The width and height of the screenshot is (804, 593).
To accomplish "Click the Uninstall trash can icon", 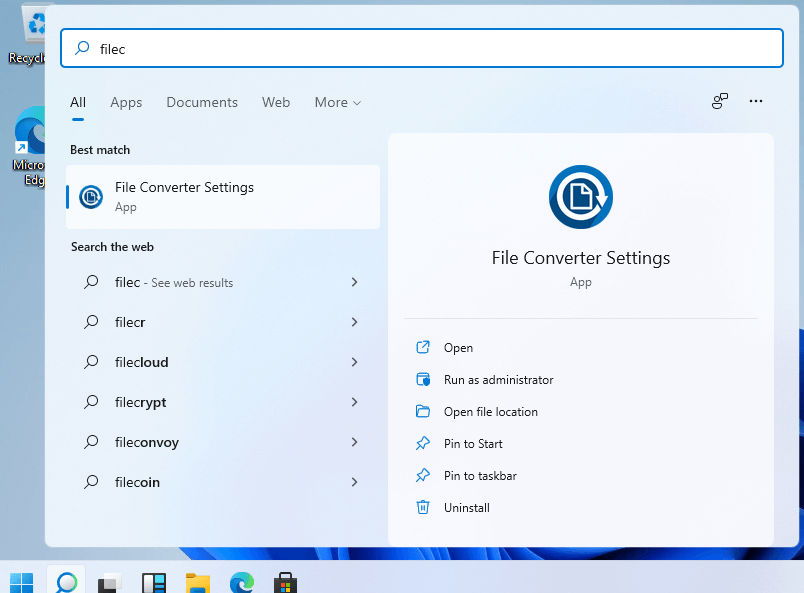I will [423, 507].
